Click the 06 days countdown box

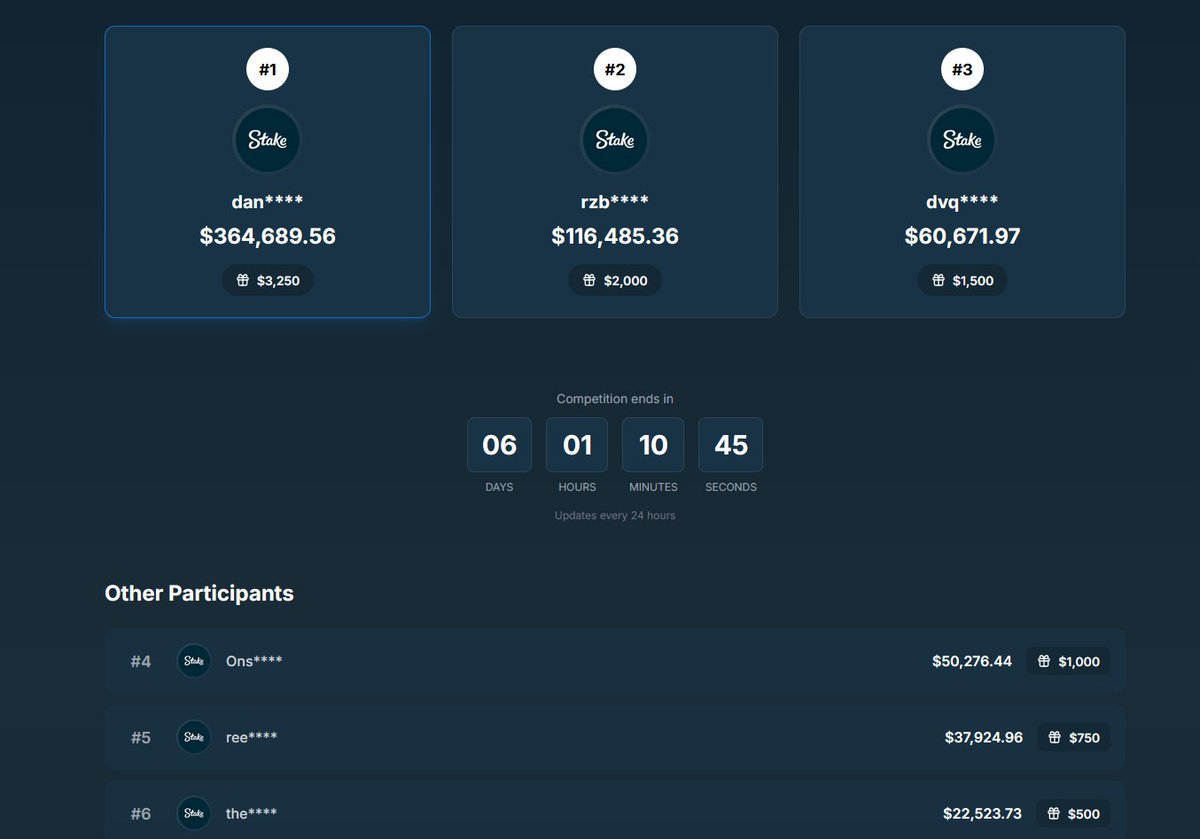point(499,445)
